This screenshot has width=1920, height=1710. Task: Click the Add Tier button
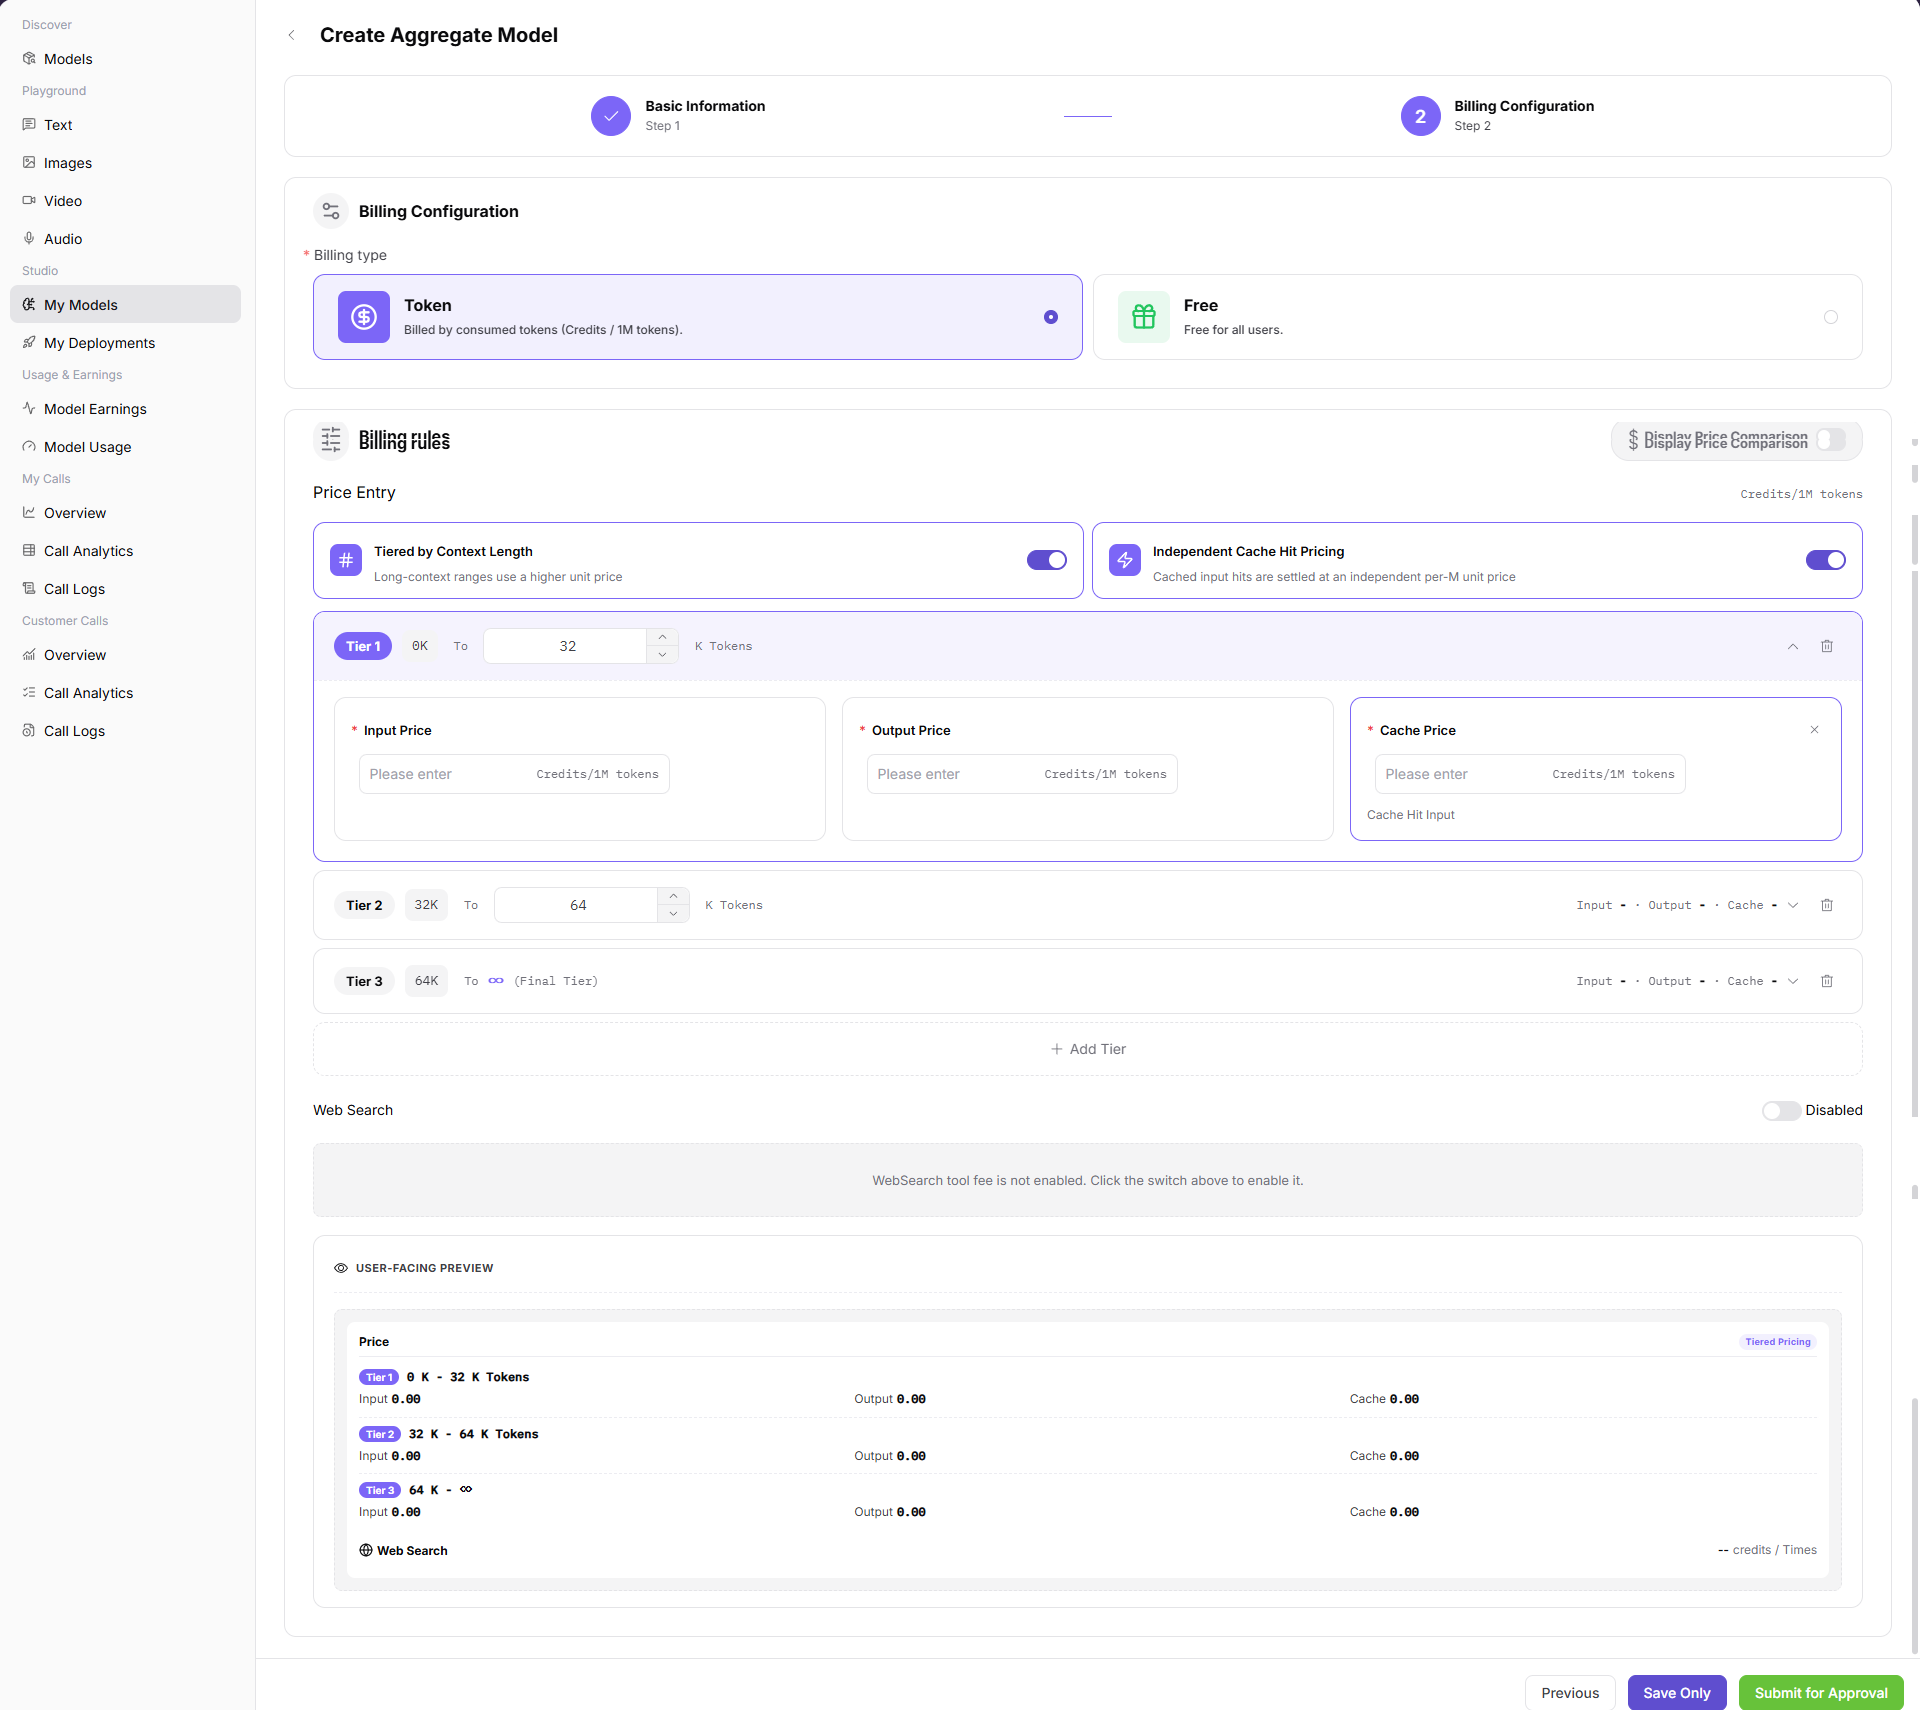pos(1088,1049)
